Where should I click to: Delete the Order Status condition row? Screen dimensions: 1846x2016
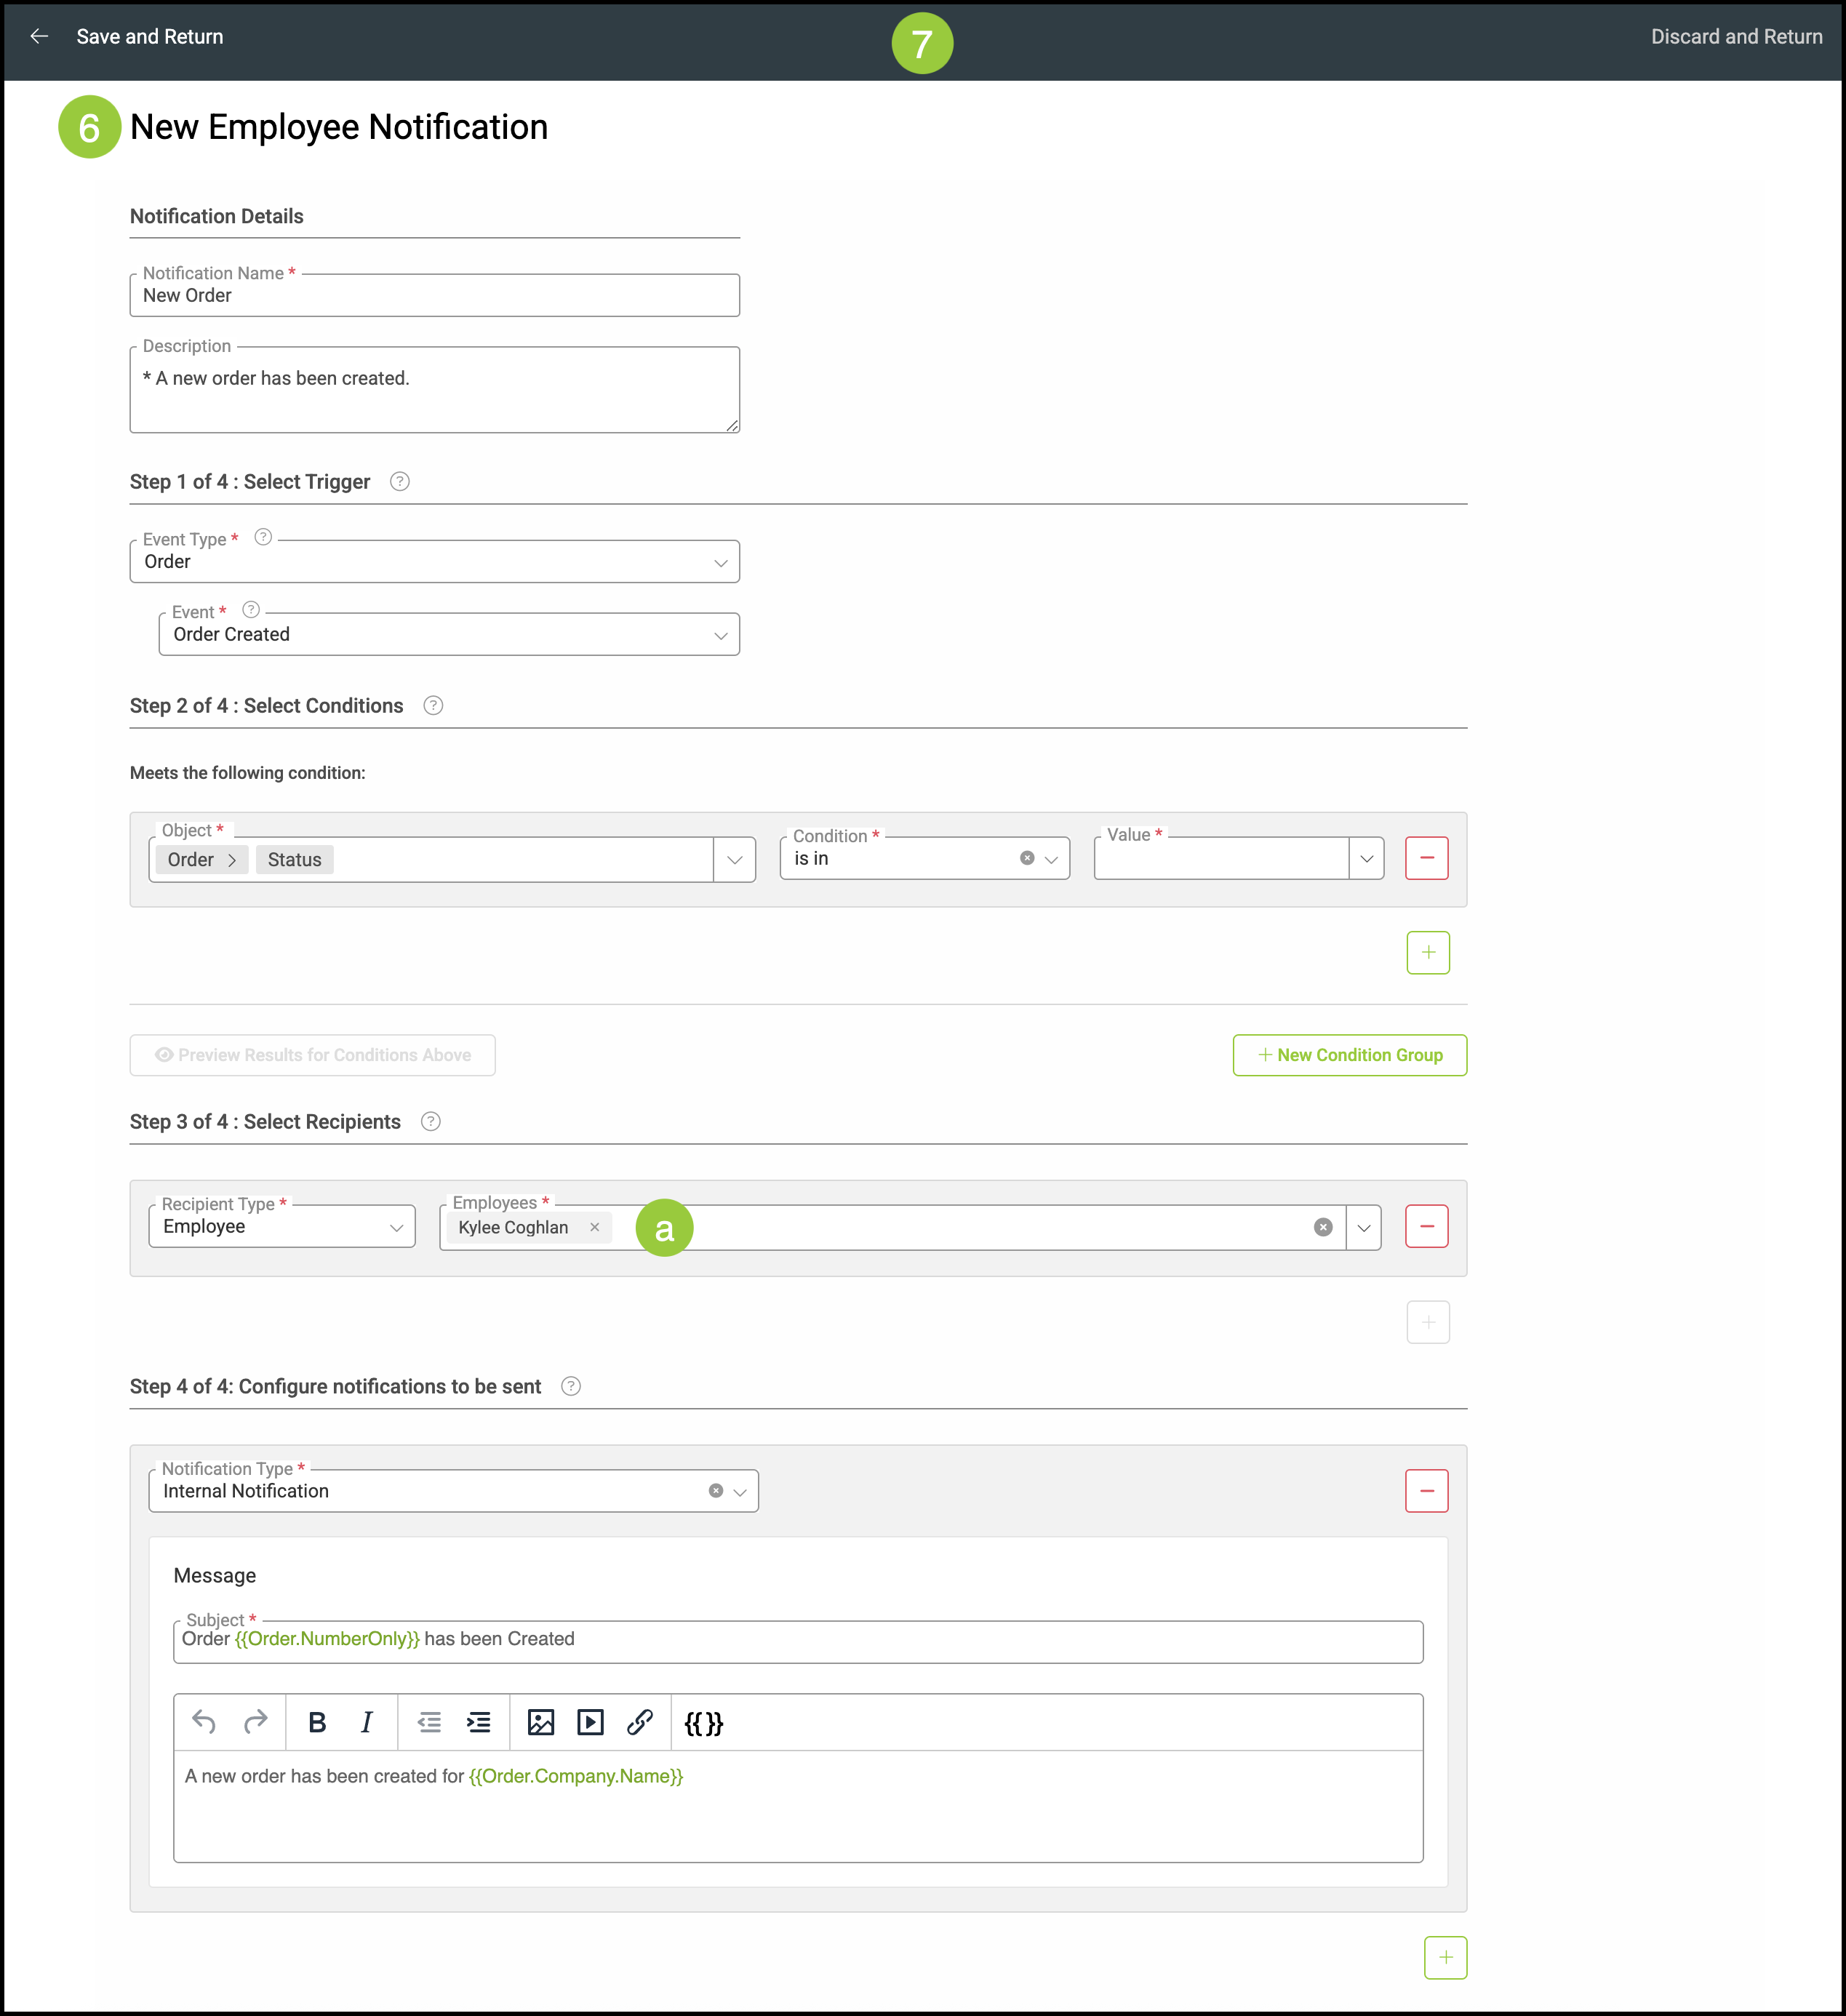click(1426, 858)
